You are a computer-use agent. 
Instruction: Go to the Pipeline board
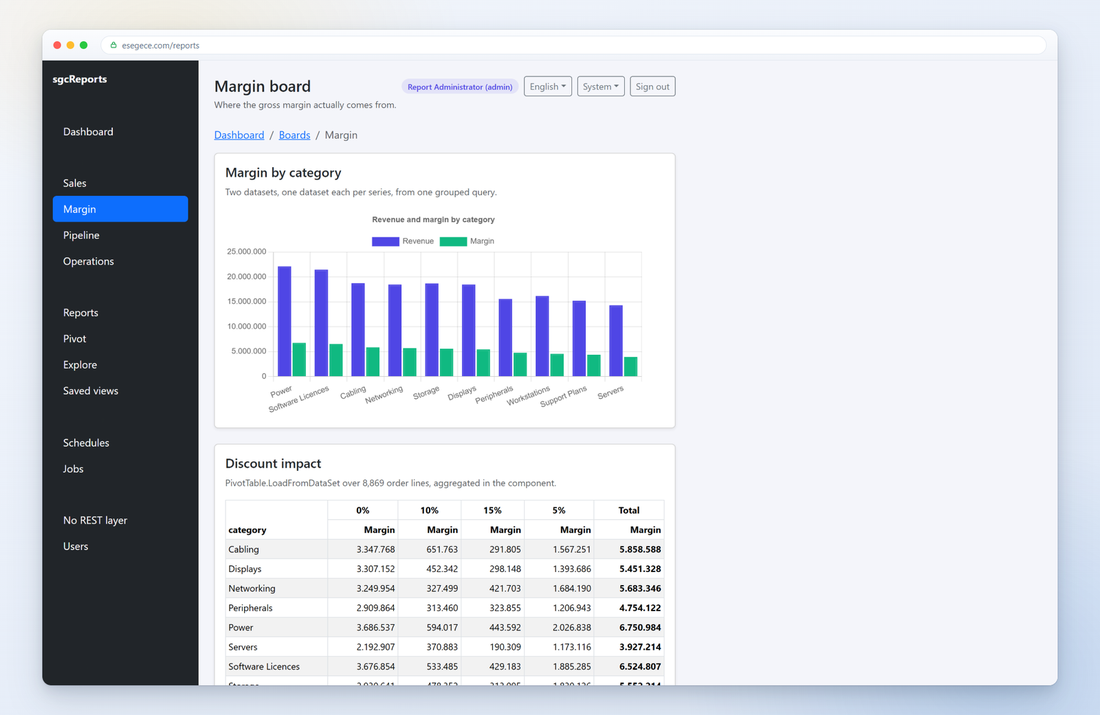120,235
